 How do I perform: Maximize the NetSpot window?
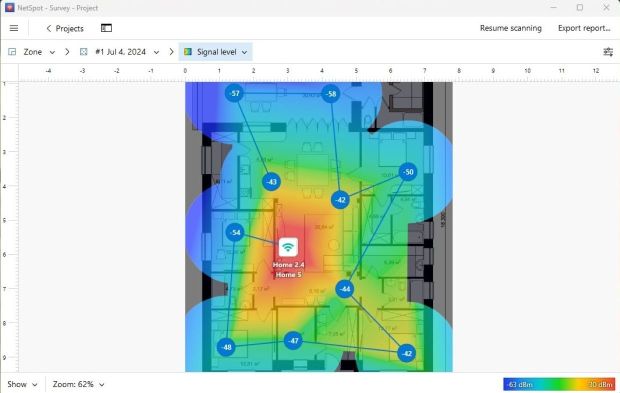tap(580, 8)
